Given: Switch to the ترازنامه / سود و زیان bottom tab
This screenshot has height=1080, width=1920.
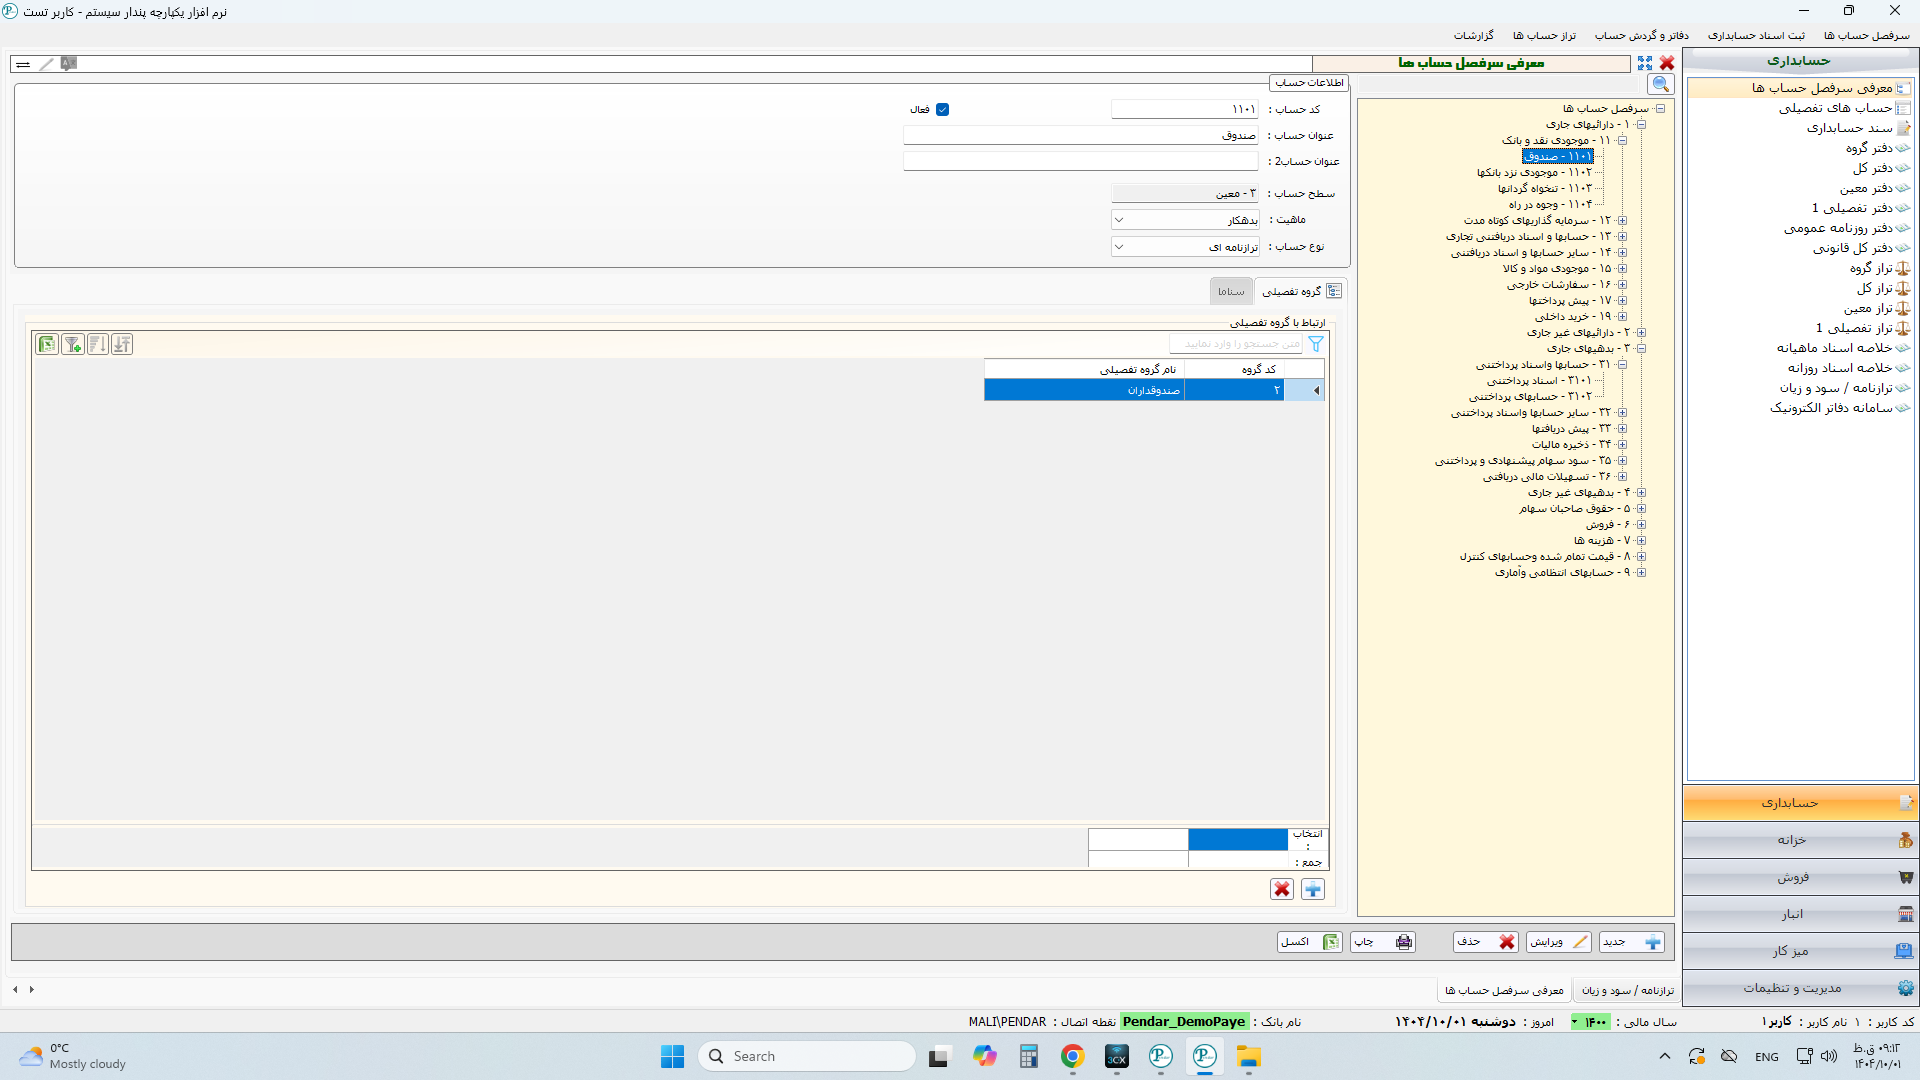Looking at the screenshot, I should click(1627, 990).
